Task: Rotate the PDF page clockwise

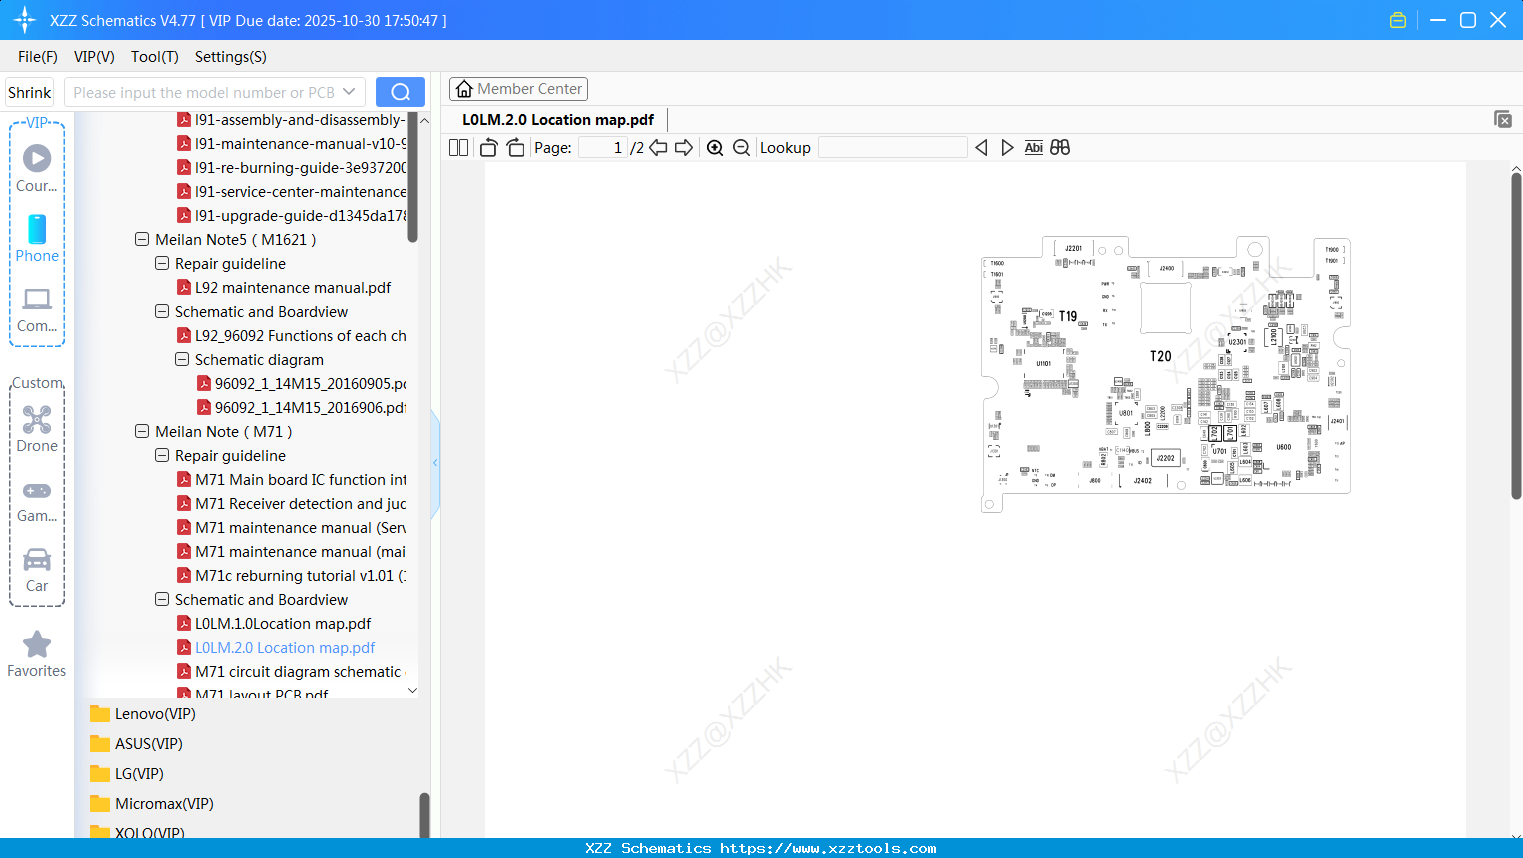Action: 515,147
